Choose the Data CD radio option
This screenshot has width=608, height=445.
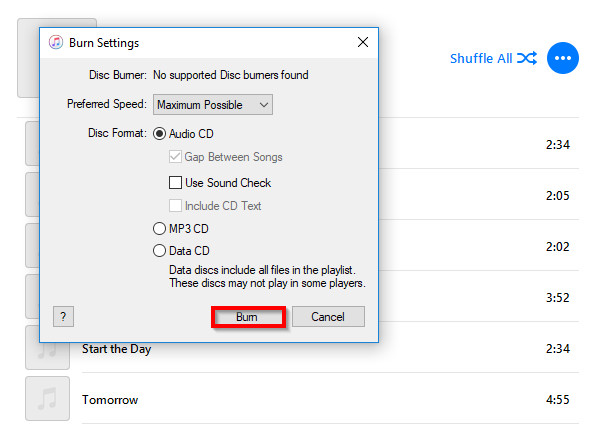coord(160,251)
